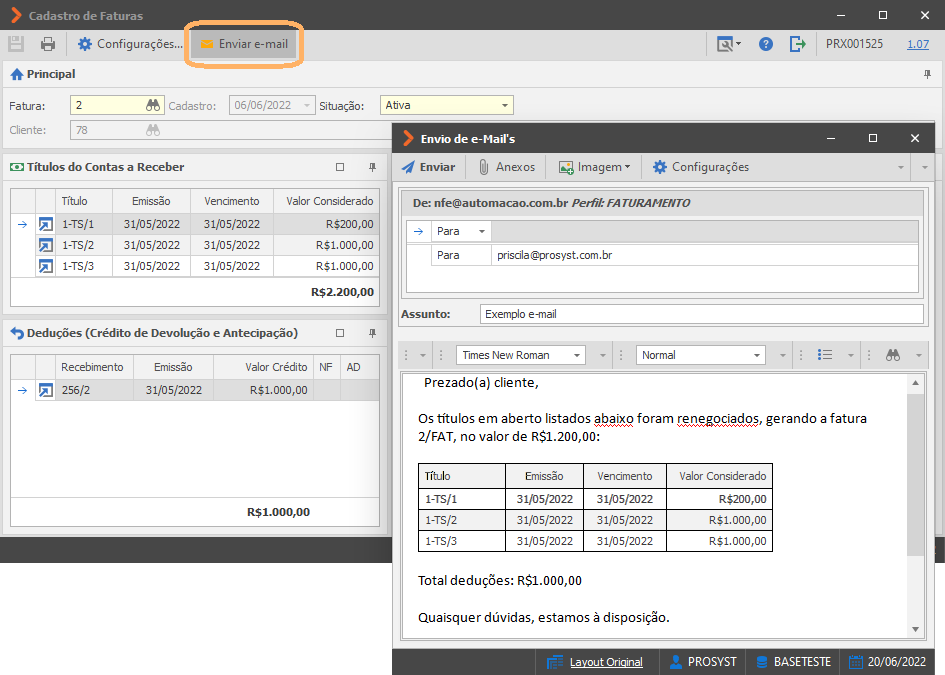The height and width of the screenshot is (675, 945).
Task: Toggle the pin on Principal panel
Action: click(x=928, y=74)
